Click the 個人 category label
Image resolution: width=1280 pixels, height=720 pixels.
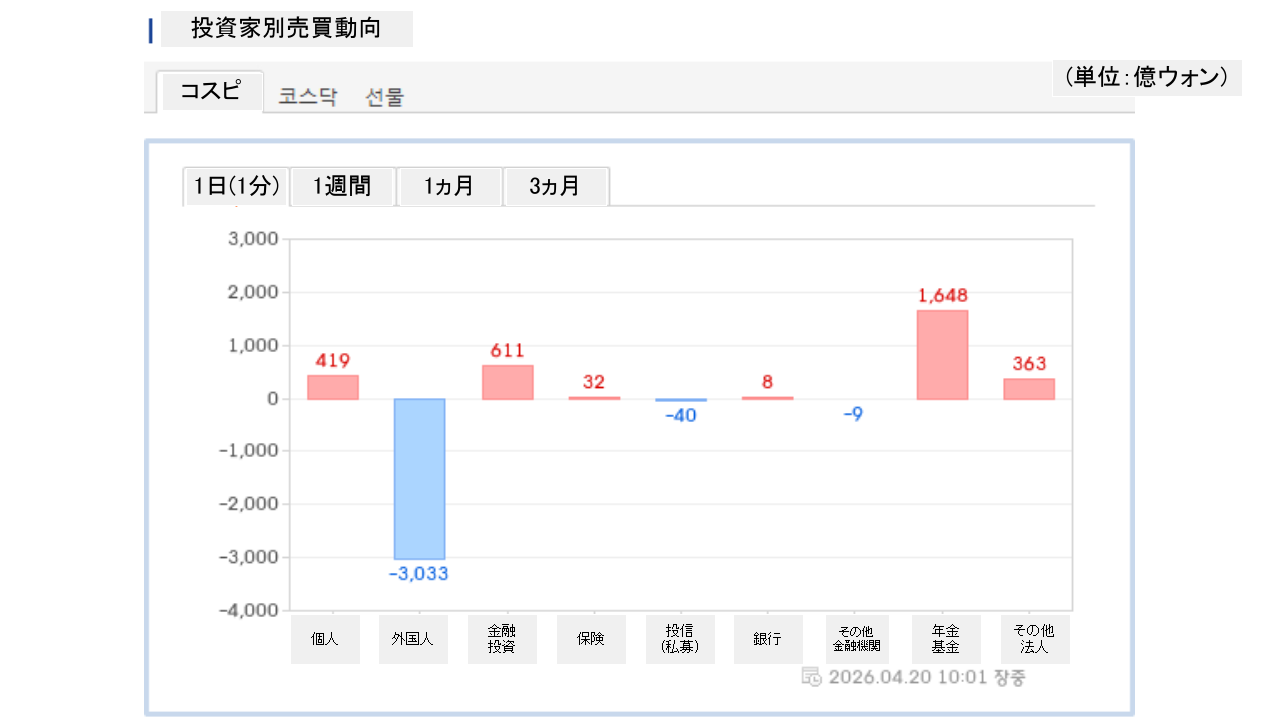click(x=325, y=639)
